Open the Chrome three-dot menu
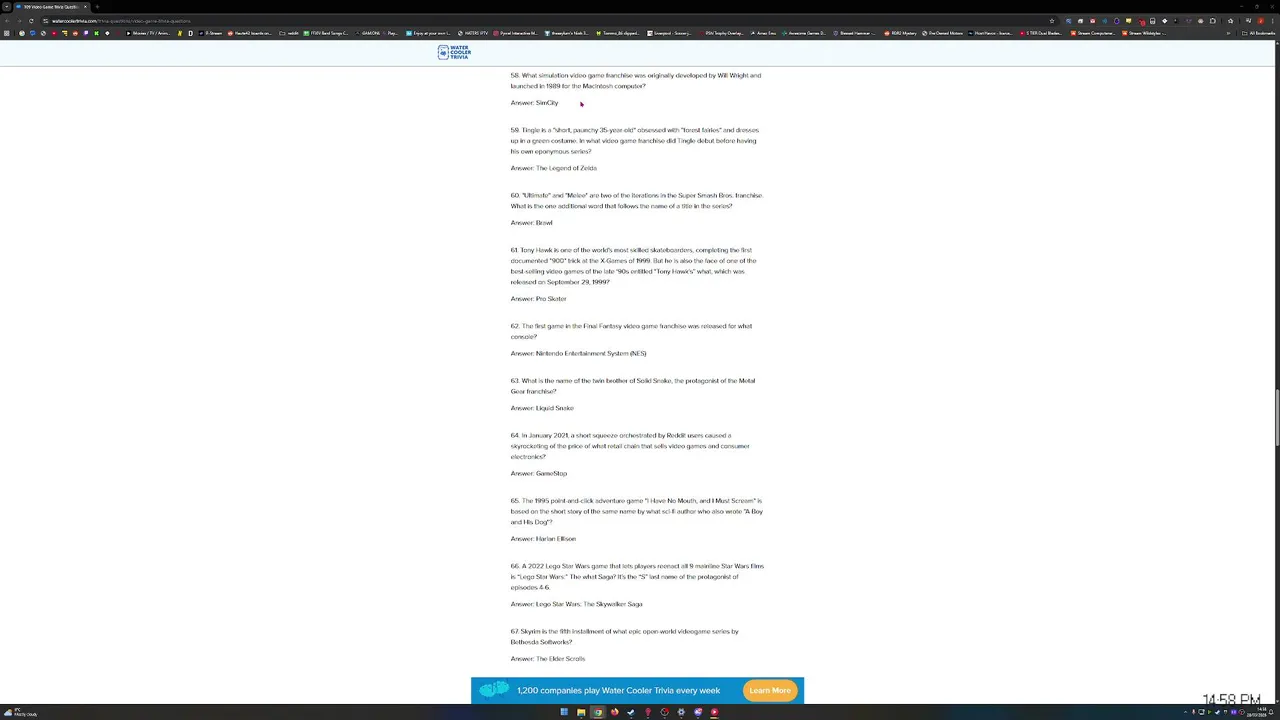 [x=1272, y=21]
